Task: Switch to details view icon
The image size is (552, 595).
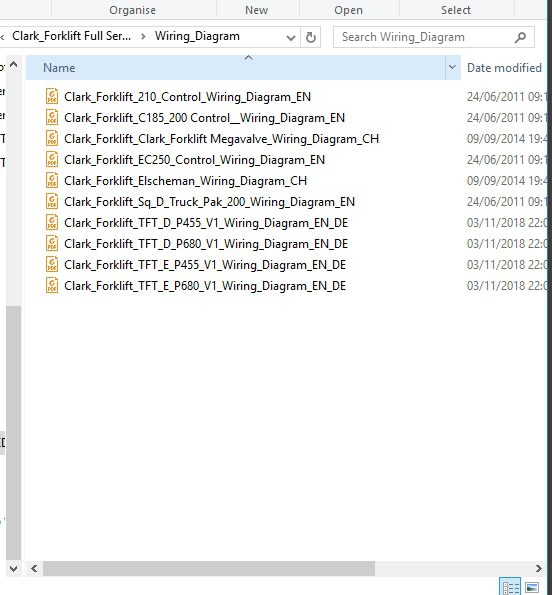Action: point(510,587)
